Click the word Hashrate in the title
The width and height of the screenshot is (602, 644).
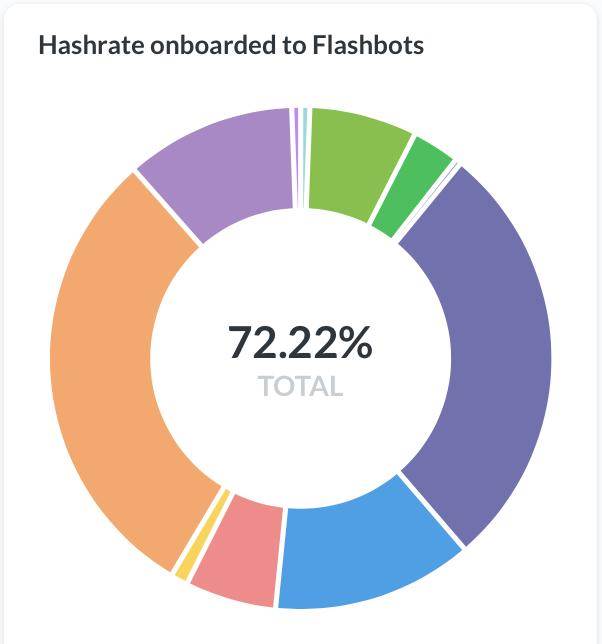91,45
